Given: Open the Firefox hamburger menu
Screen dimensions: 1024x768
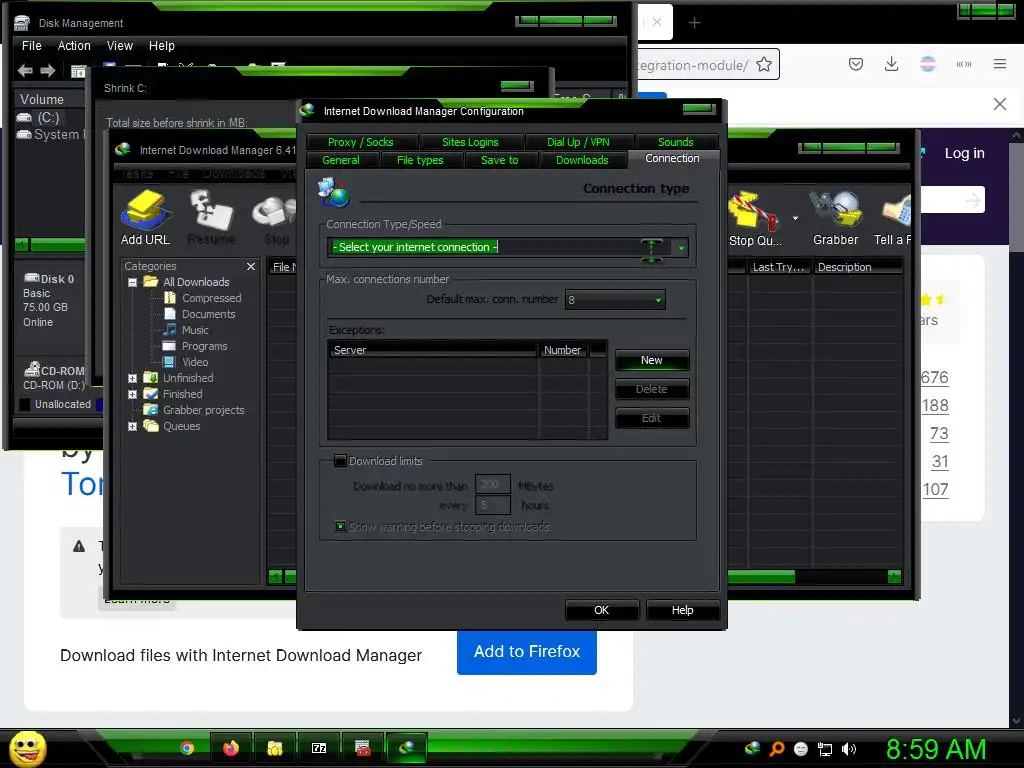Looking at the screenshot, I should (999, 64).
